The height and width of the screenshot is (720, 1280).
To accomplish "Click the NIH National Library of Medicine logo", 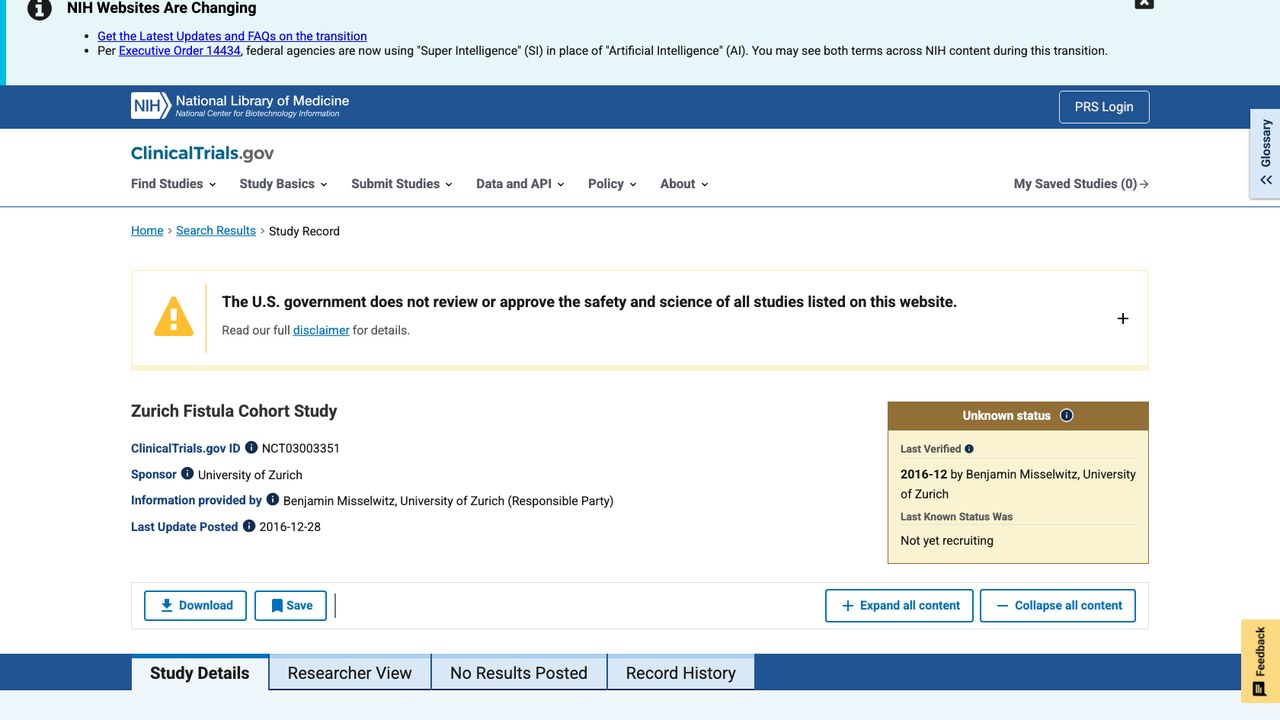I will [240, 106].
